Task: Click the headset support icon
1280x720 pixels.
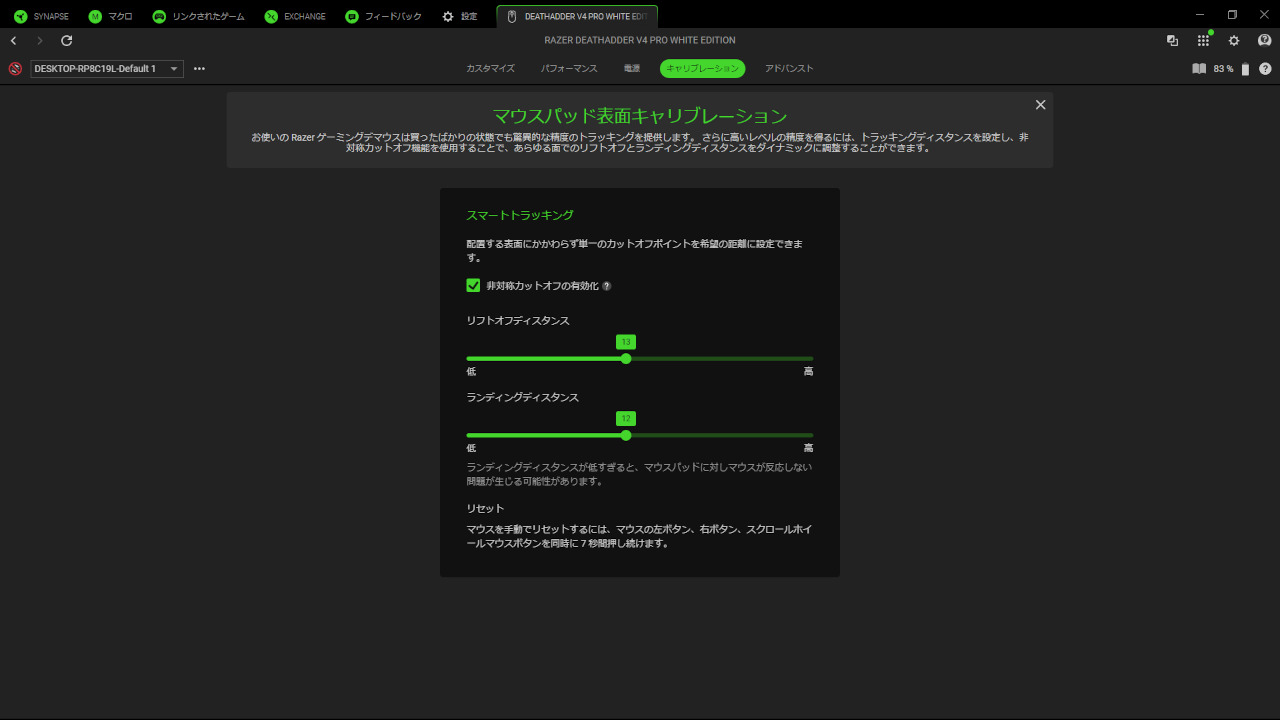Action: click(x=1264, y=41)
